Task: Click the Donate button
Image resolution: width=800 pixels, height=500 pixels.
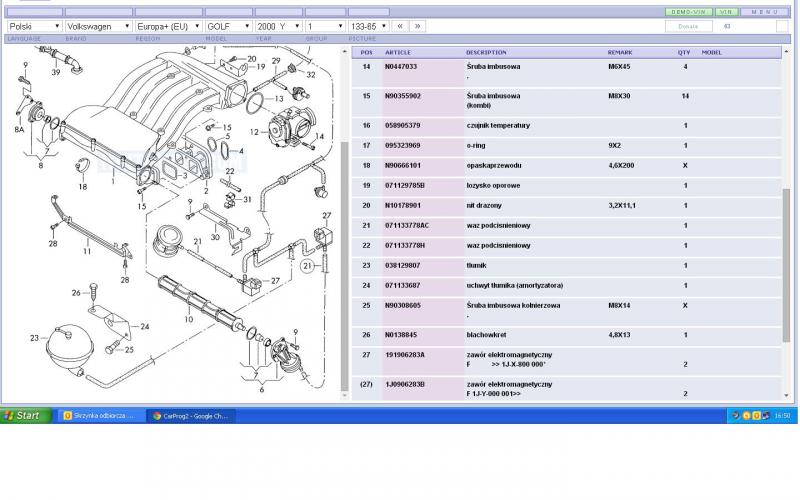Action: 689,26
